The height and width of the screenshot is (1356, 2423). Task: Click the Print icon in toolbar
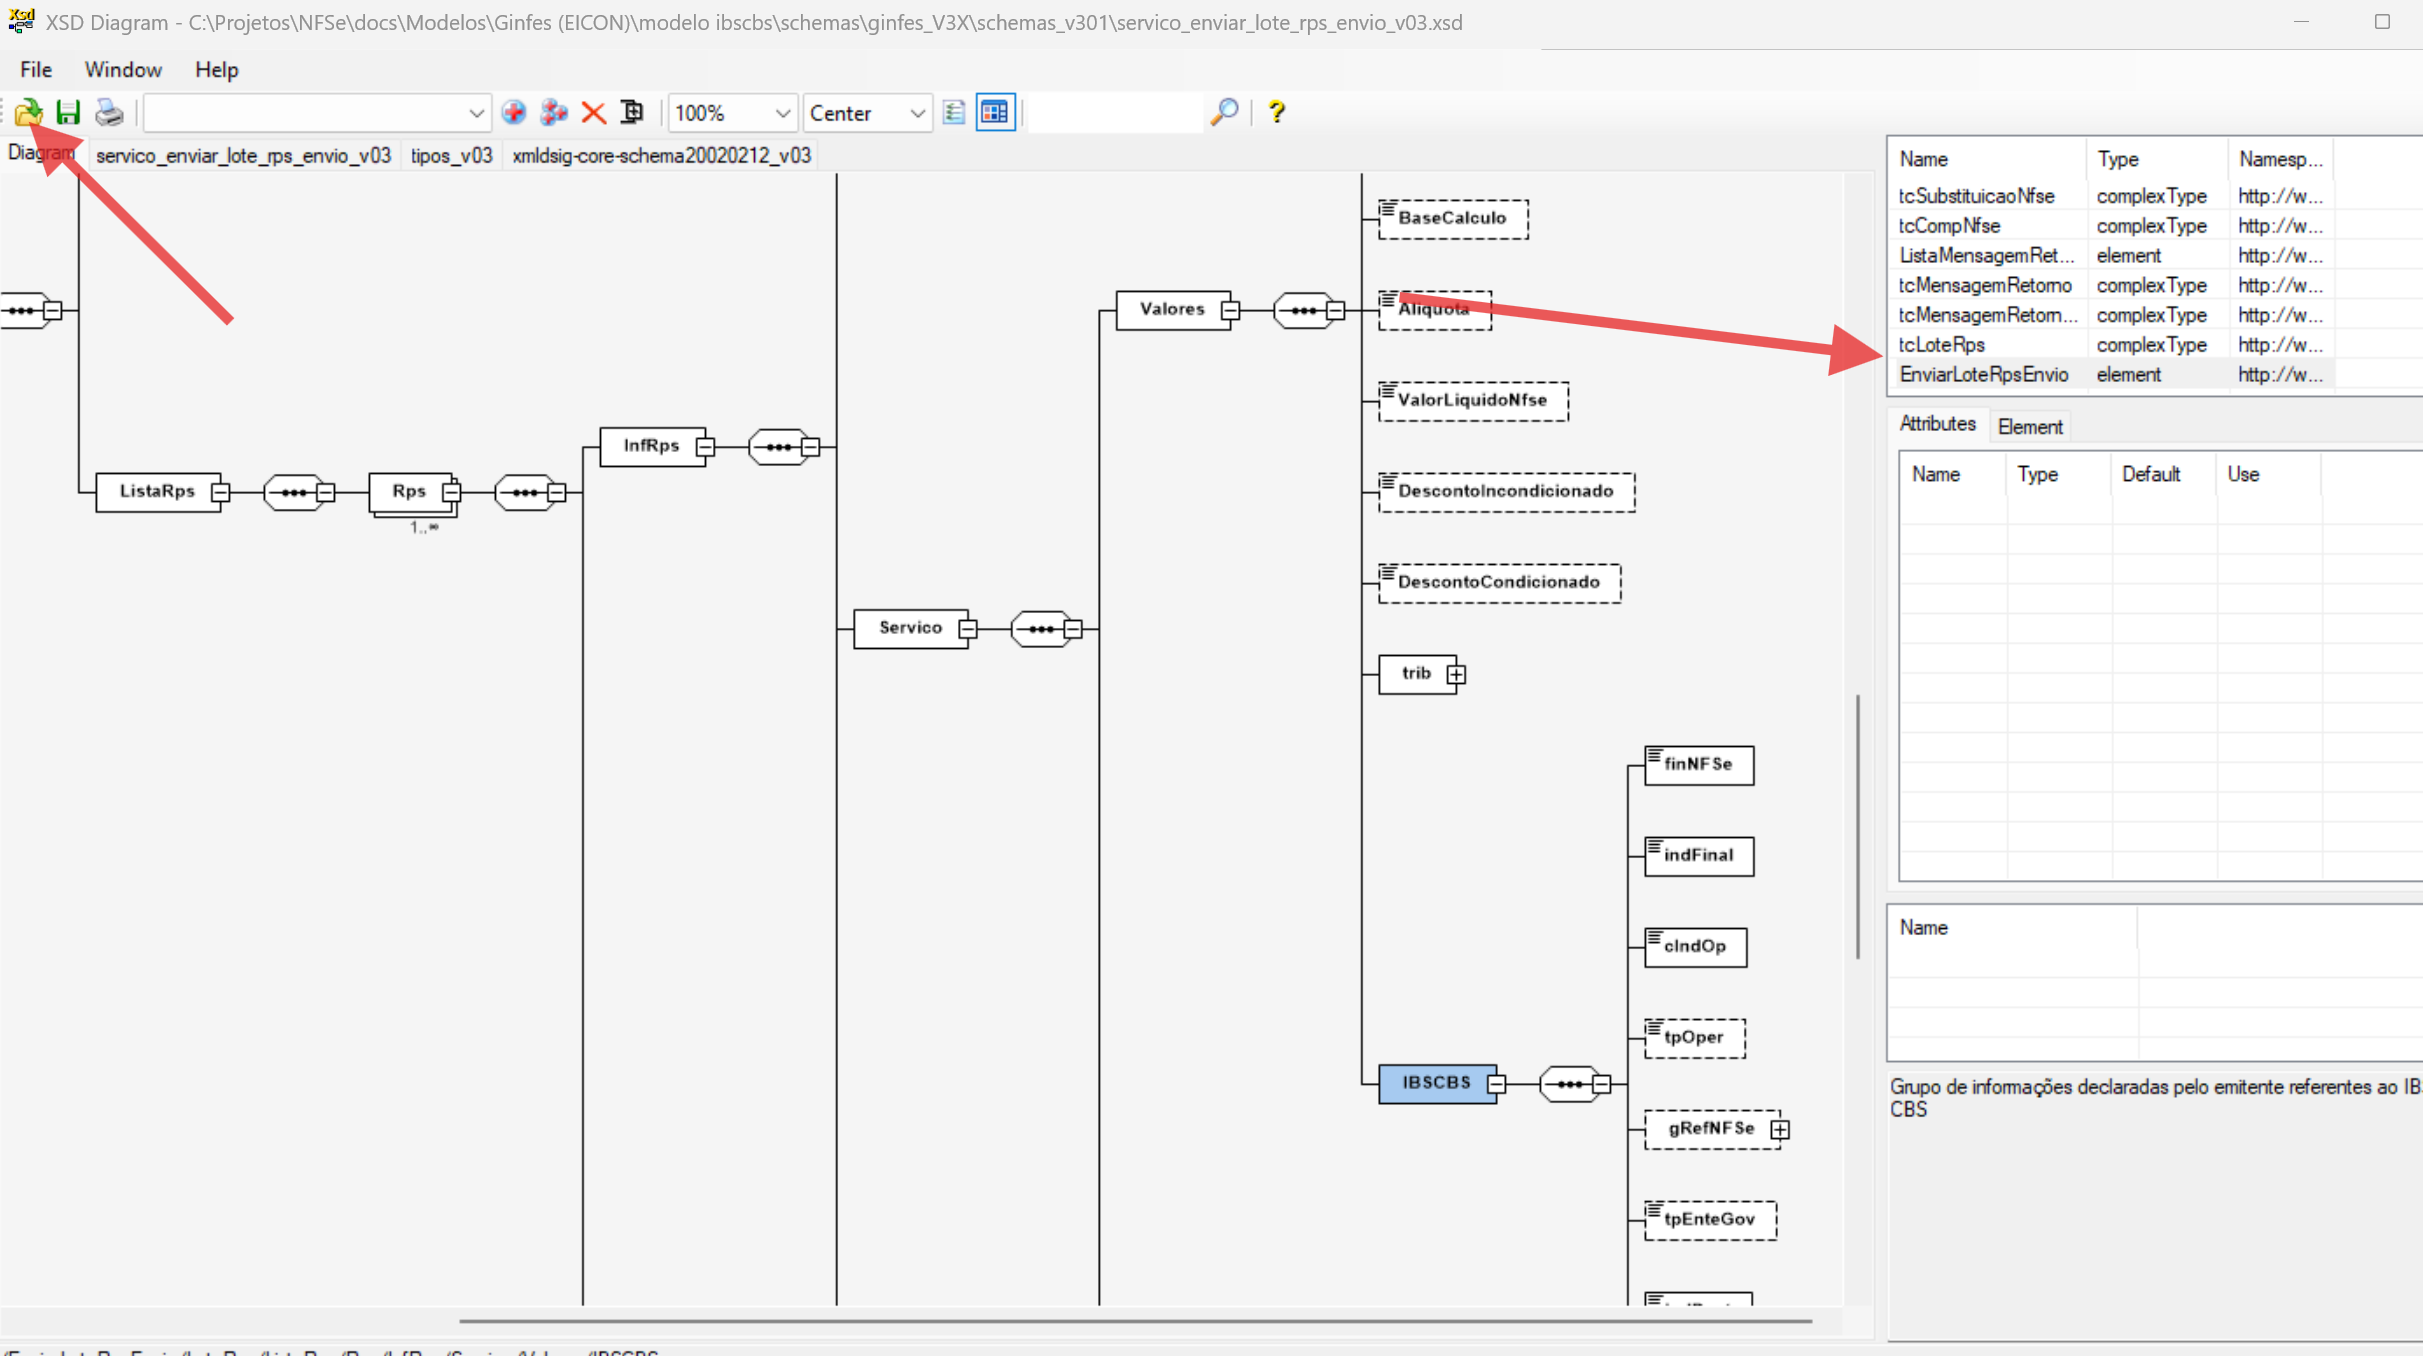coord(109,112)
